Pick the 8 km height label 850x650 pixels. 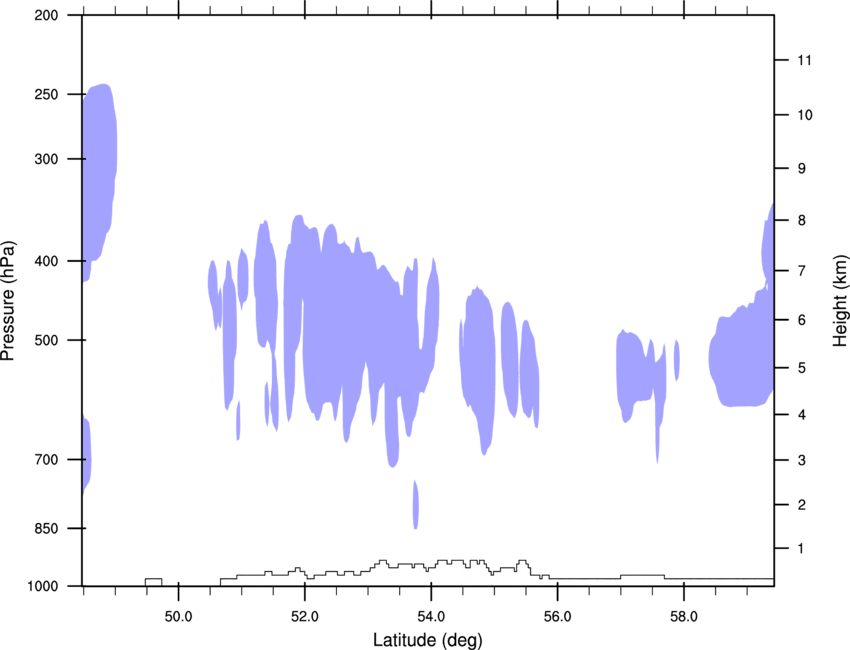(x=802, y=220)
